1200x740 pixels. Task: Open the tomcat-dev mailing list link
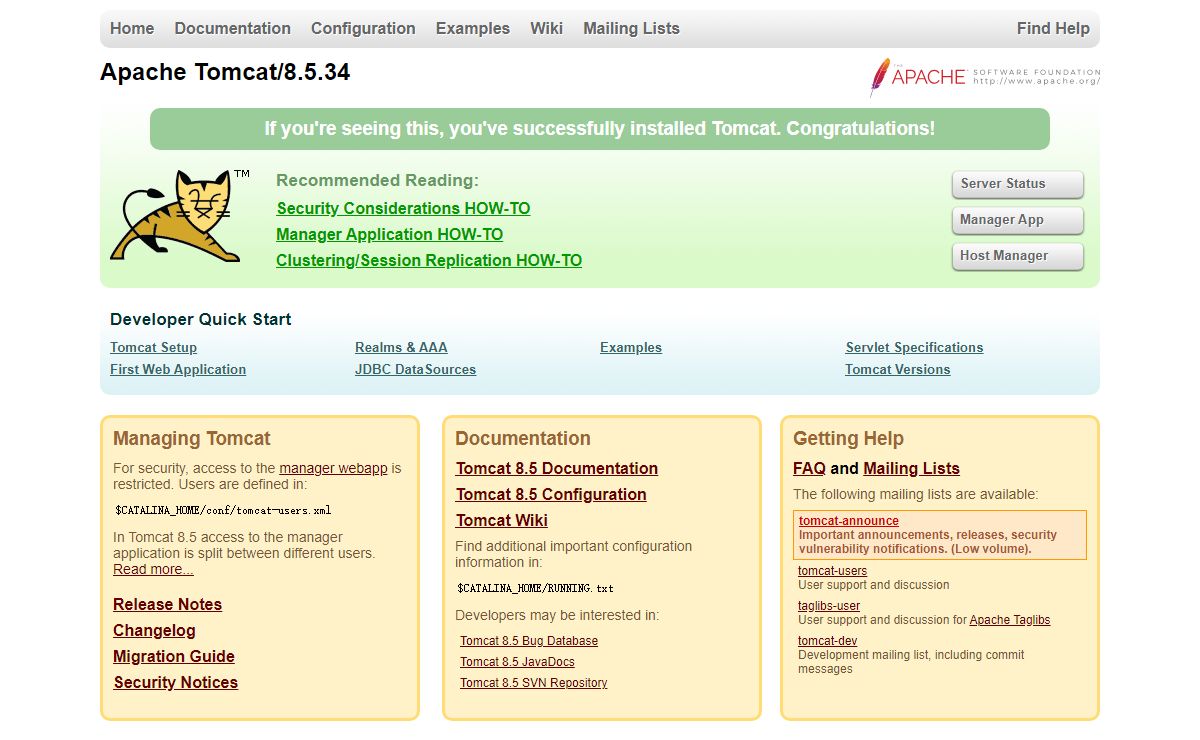point(828,641)
